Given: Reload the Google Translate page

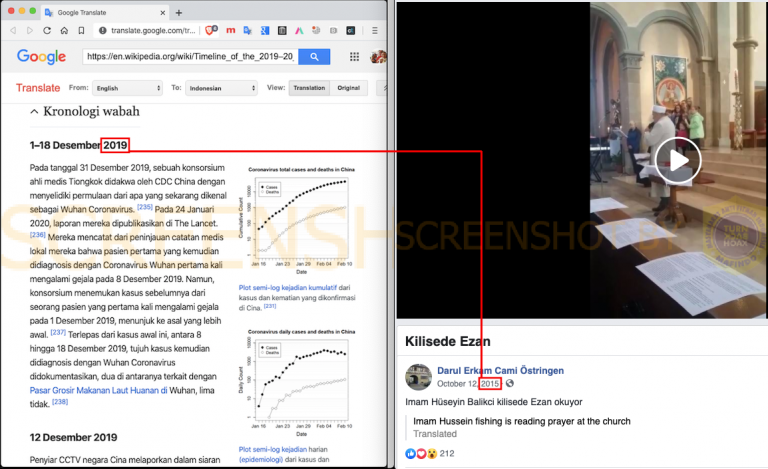Looking at the screenshot, I should (x=47, y=30).
